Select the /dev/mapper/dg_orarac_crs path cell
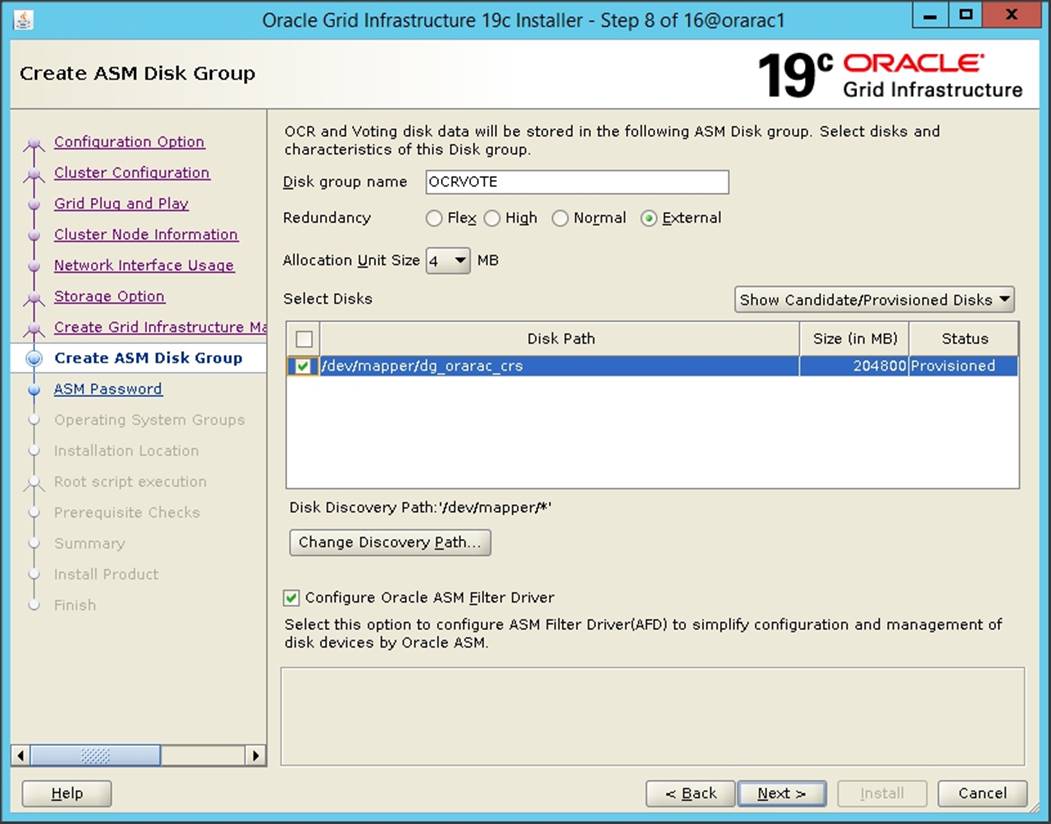Image resolution: width=1051 pixels, height=824 pixels. (560, 366)
